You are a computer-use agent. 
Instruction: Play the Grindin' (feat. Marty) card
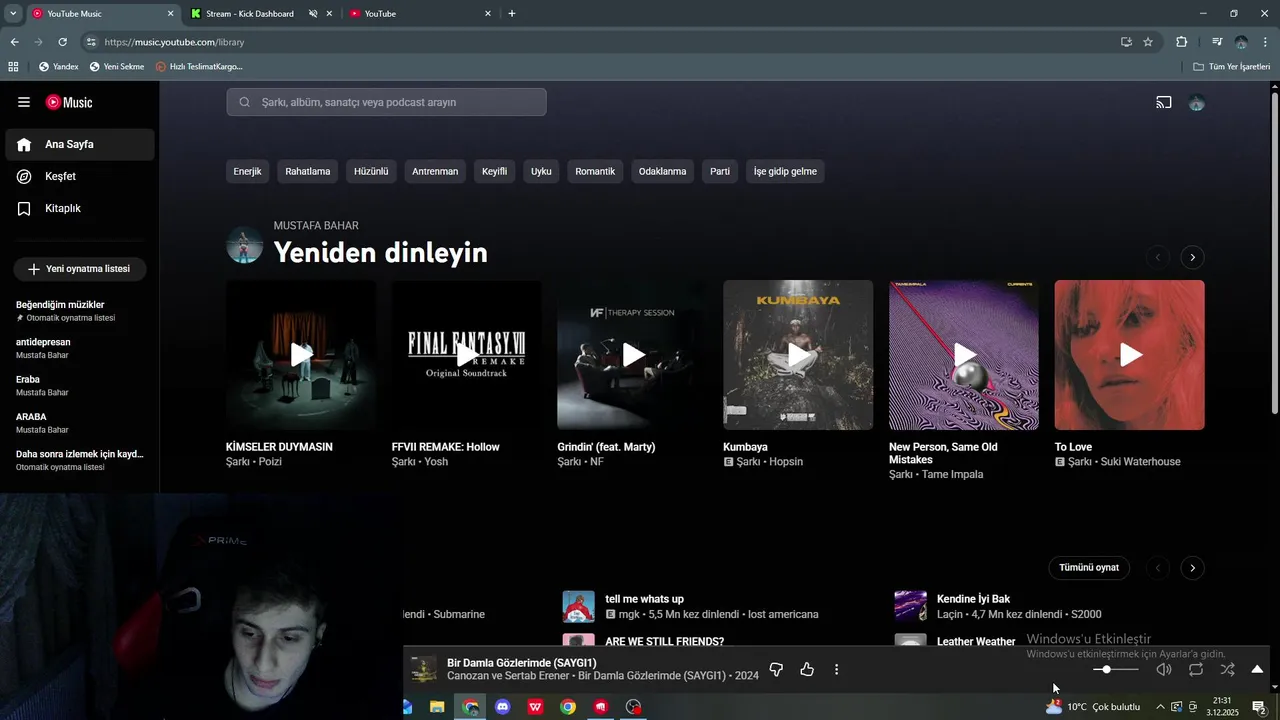[x=633, y=355]
